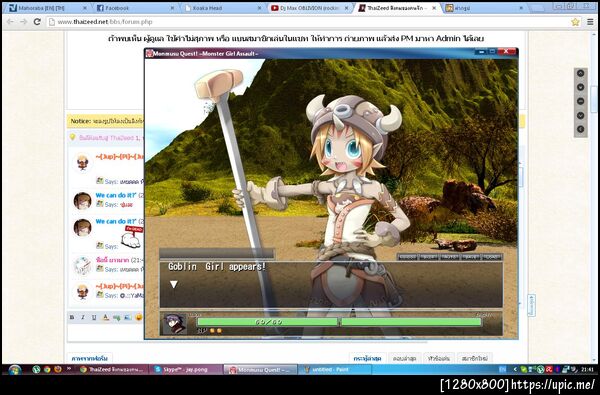This screenshot has width=600, height=395.
Task: Reload the ThaiZeed page
Action: click(37, 22)
